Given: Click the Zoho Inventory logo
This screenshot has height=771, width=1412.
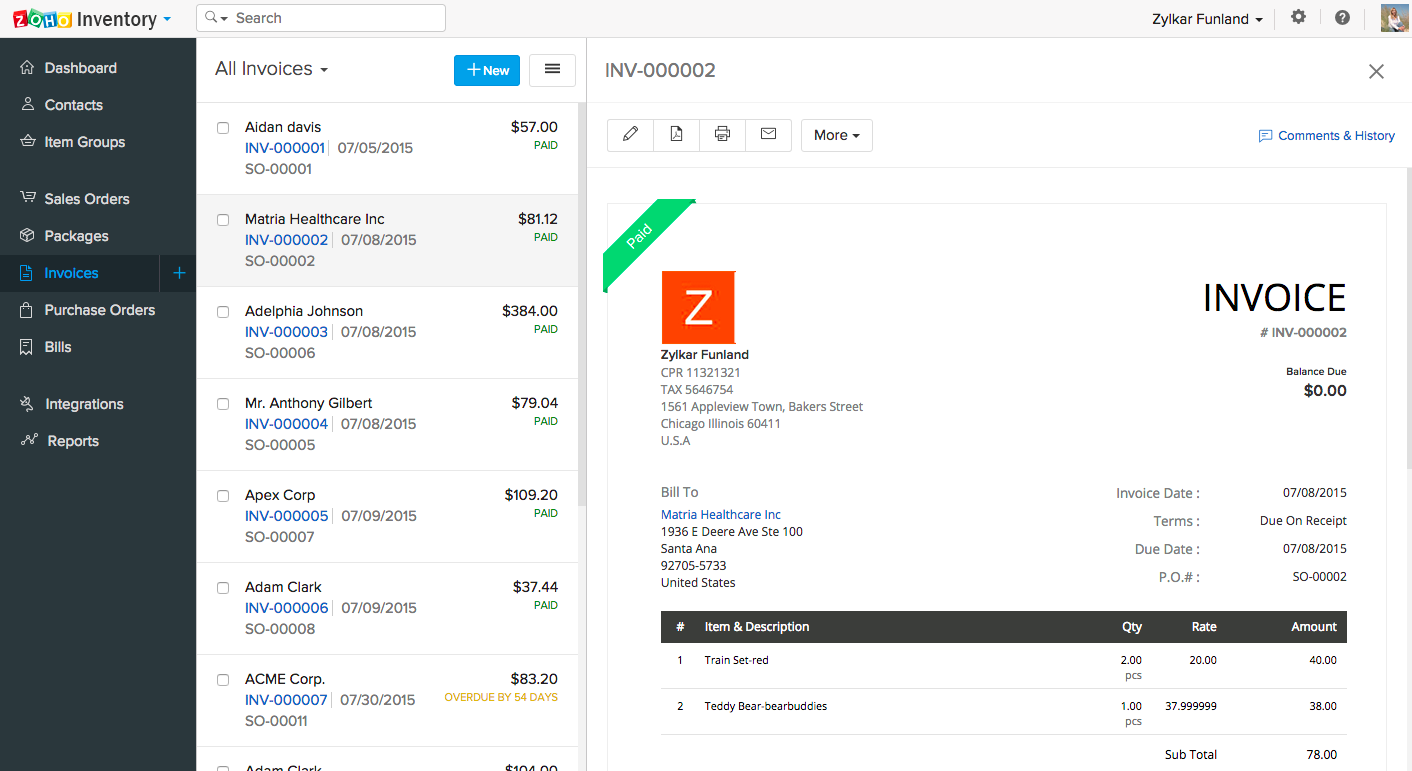Looking at the screenshot, I should point(84,19).
